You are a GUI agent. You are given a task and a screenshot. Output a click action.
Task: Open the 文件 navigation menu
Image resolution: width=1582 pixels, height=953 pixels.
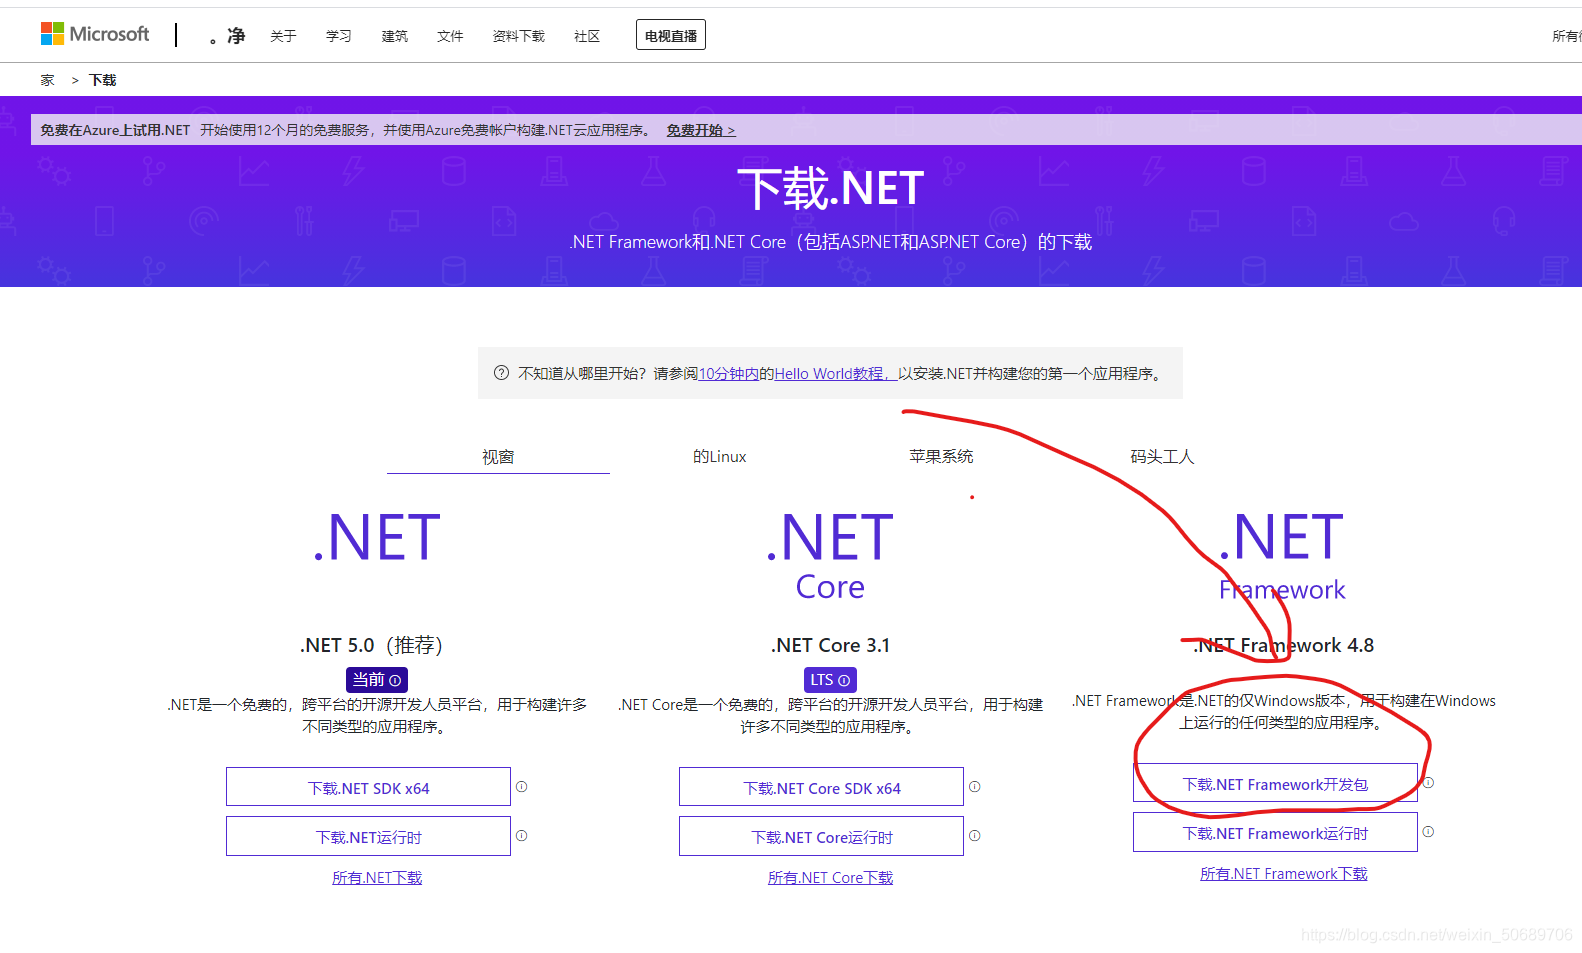click(x=450, y=36)
